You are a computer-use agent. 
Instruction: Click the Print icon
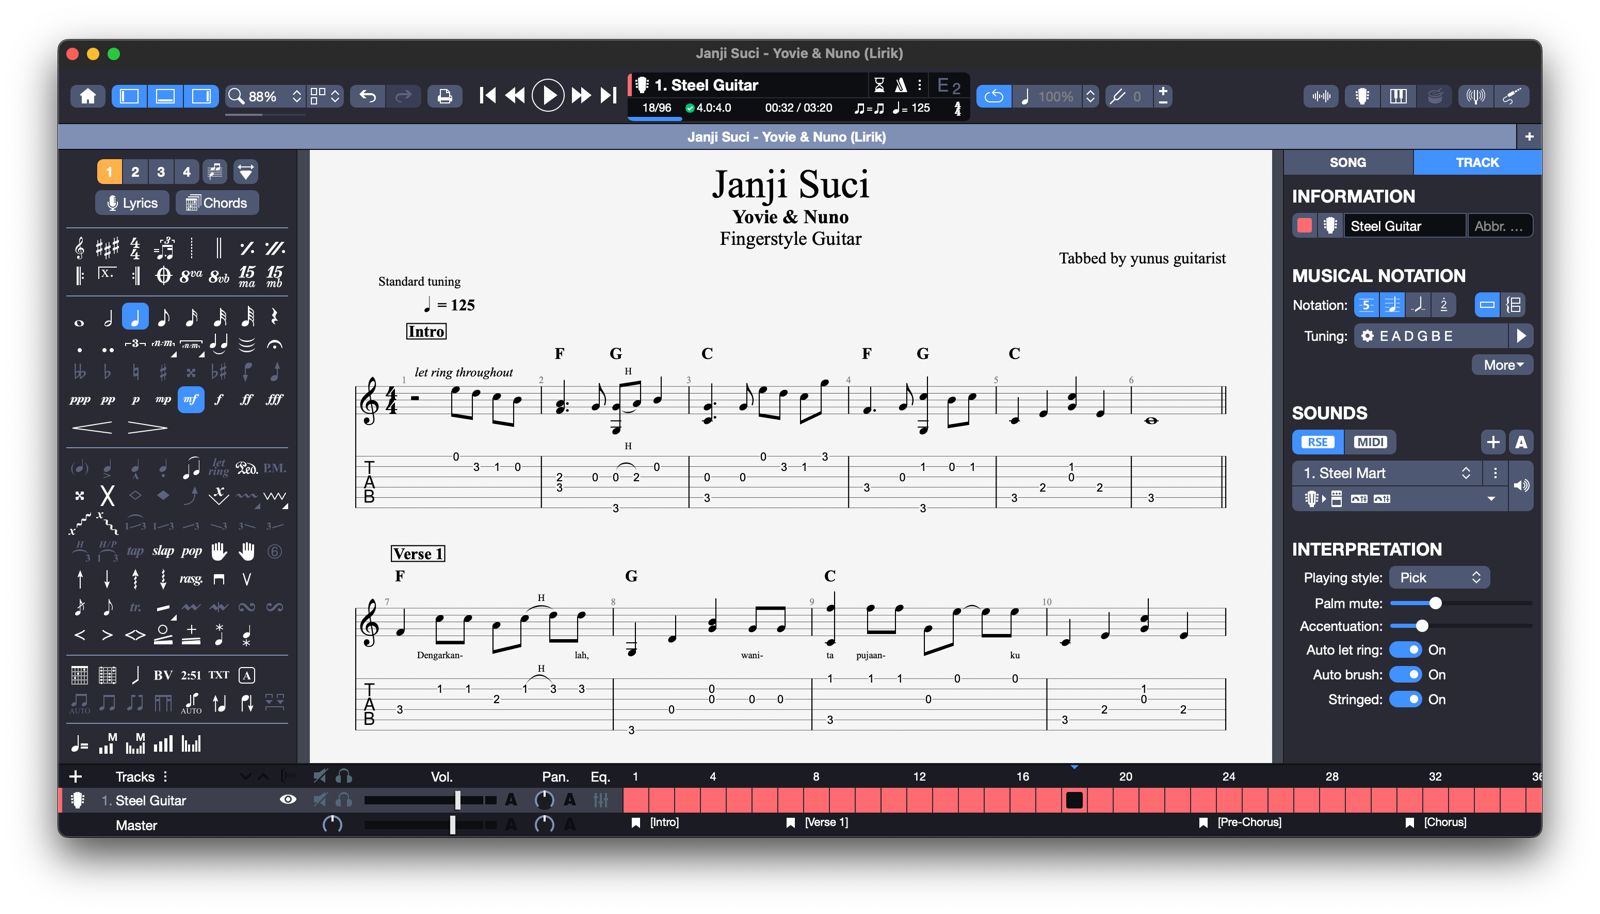[x=444, y=96]
